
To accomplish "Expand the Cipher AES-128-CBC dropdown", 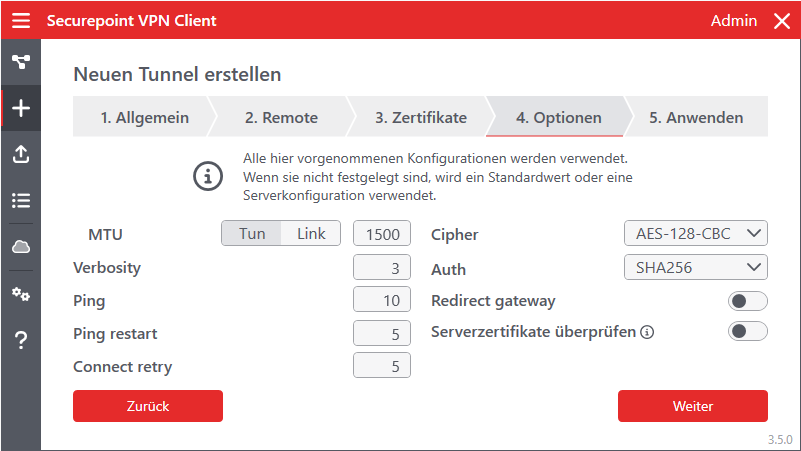I will coord(695,234).
